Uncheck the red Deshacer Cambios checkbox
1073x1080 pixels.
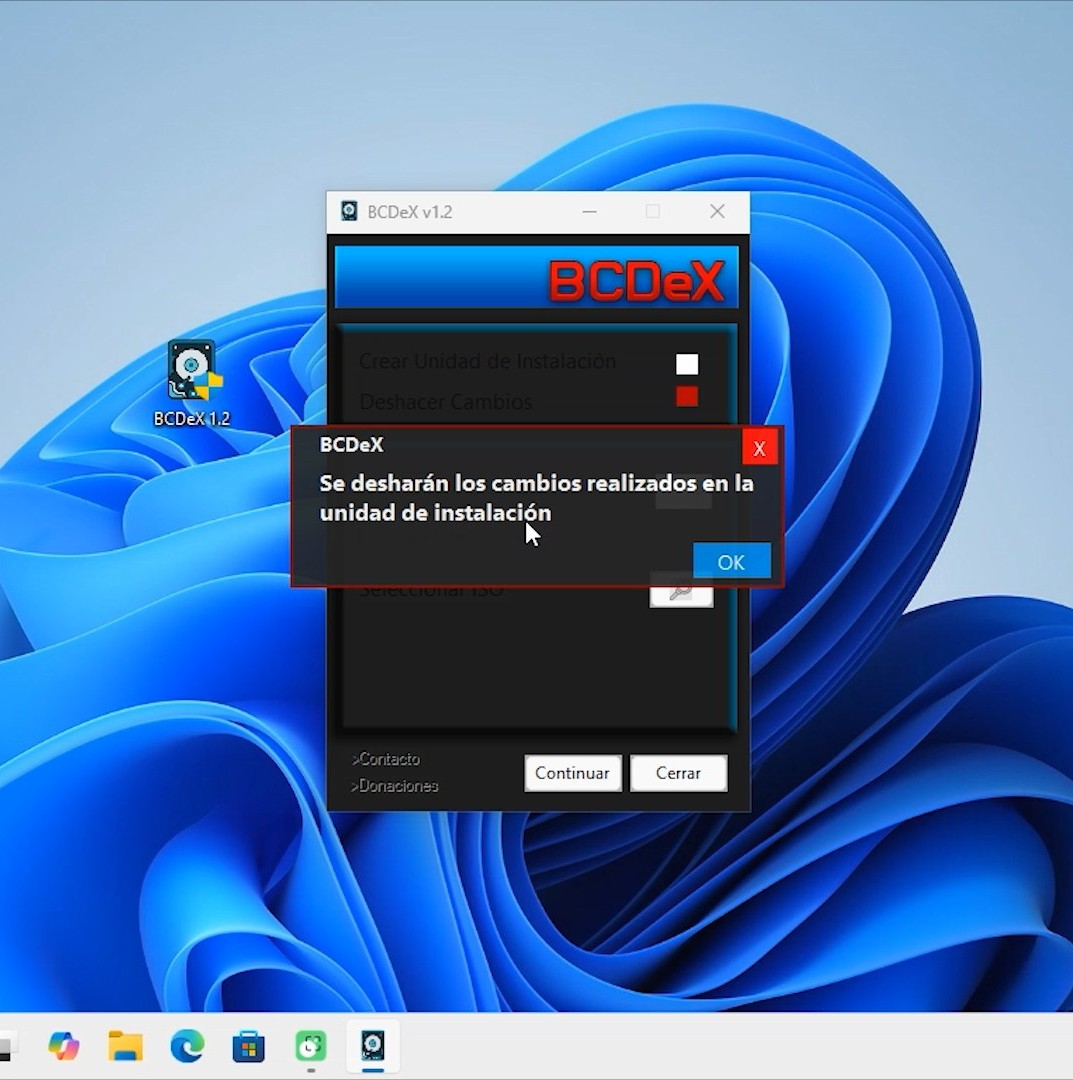pyautogui.click(x=687, y=397)
